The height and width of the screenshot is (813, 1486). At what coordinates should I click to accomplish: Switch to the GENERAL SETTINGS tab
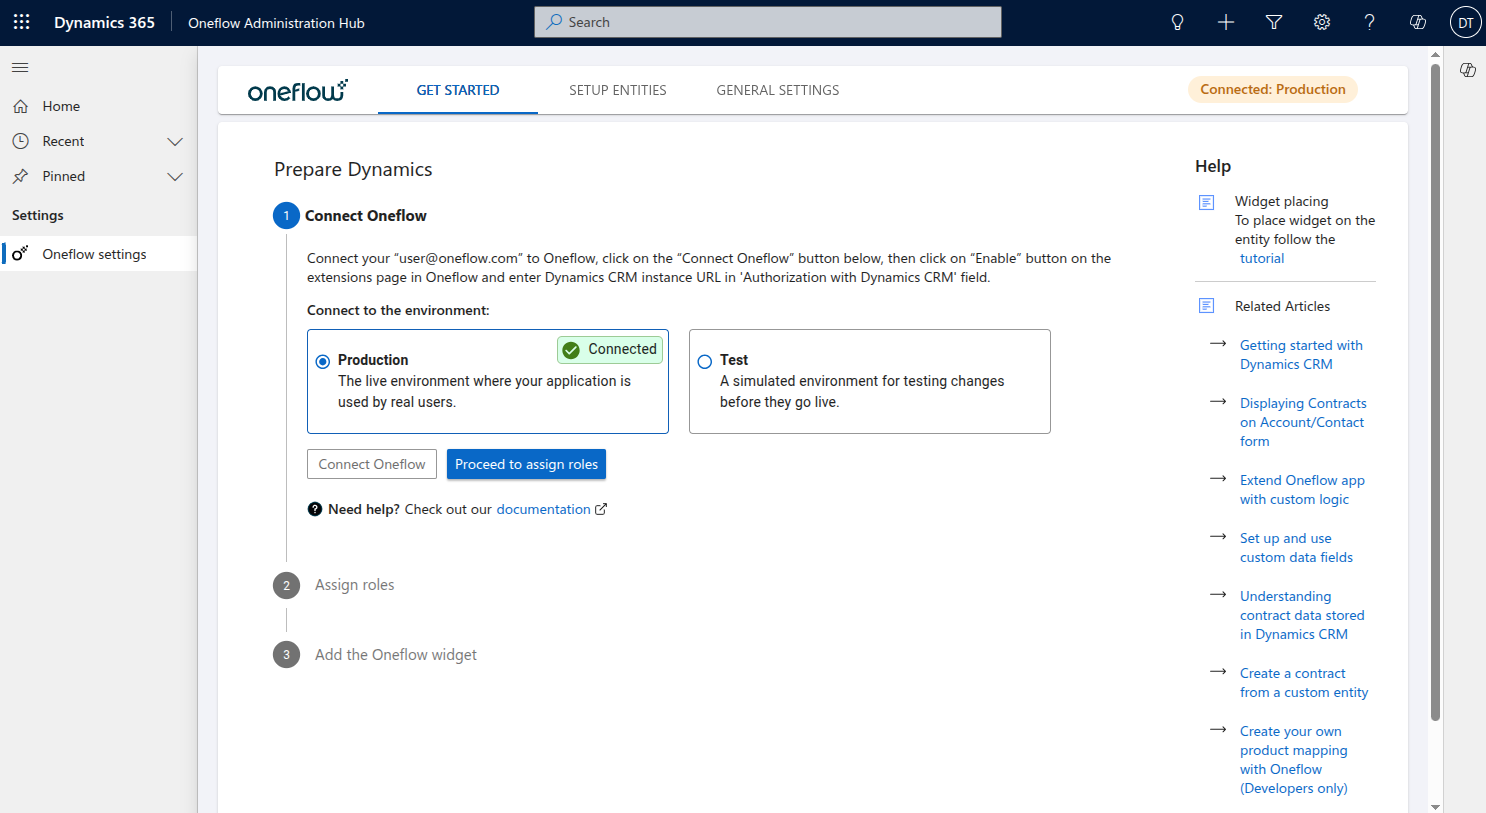tap(778, 90)
